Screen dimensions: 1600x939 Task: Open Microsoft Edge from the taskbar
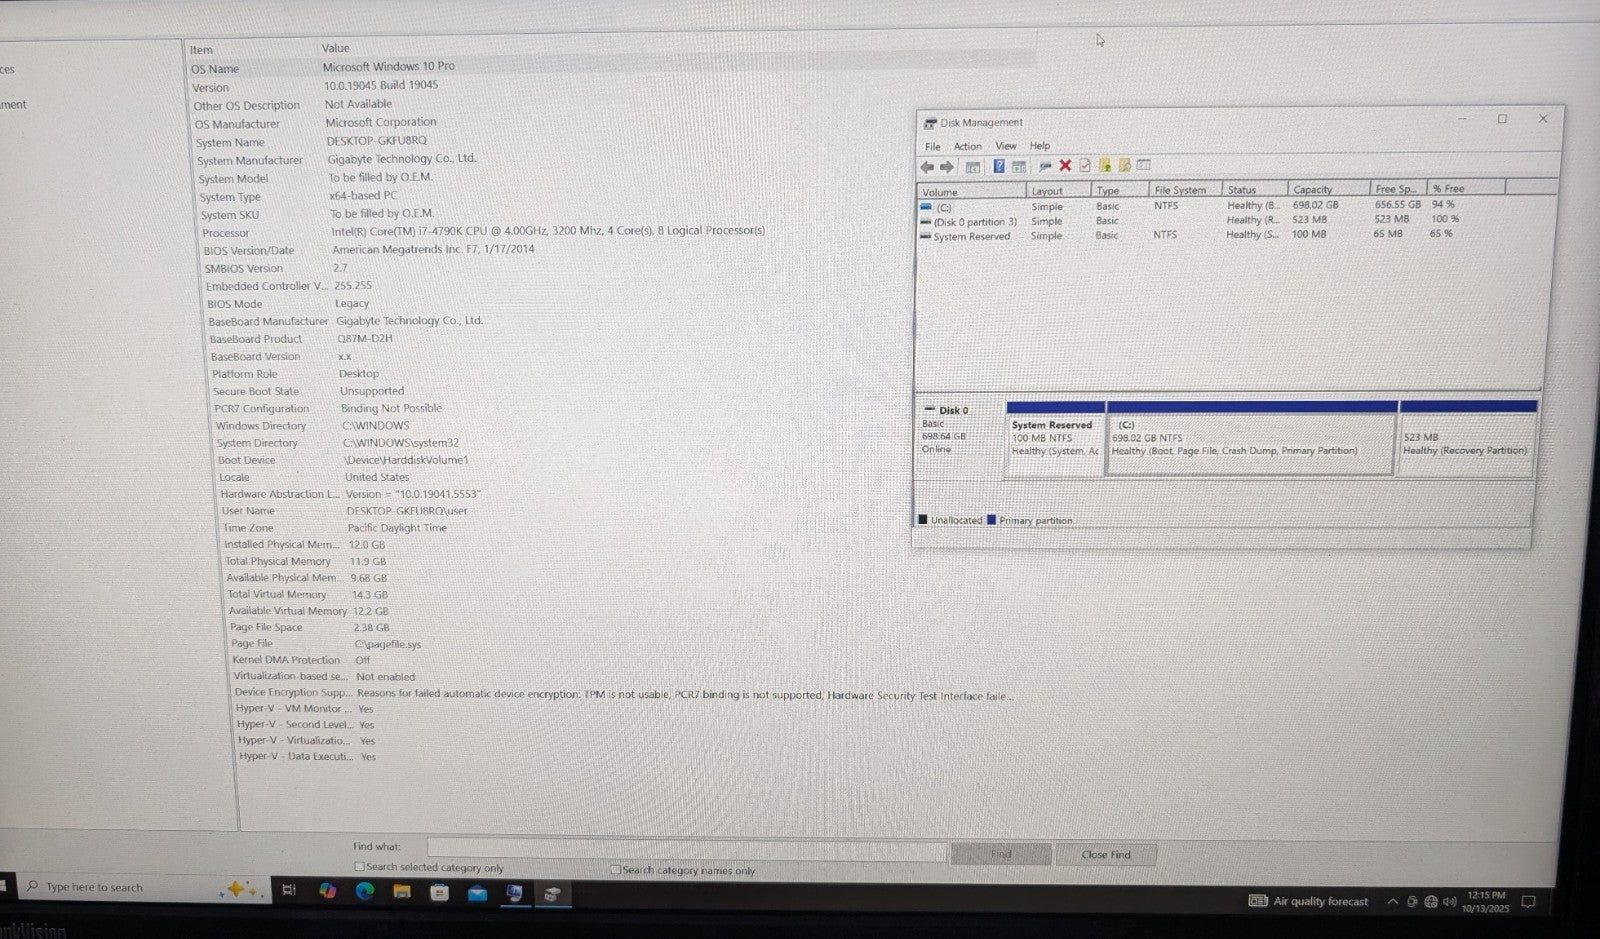tap(364, 891)
